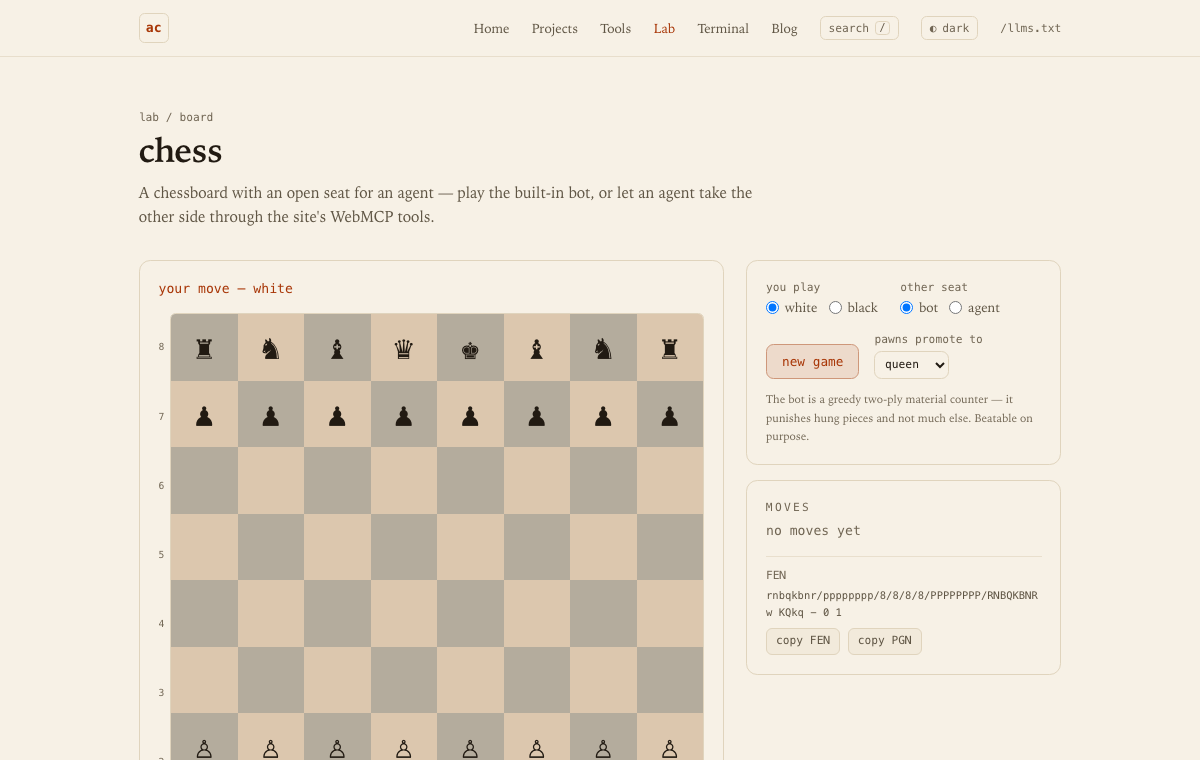This screenshot has height=760, width=1200.
Task: Click the empty d5 square
Action: 404,547
